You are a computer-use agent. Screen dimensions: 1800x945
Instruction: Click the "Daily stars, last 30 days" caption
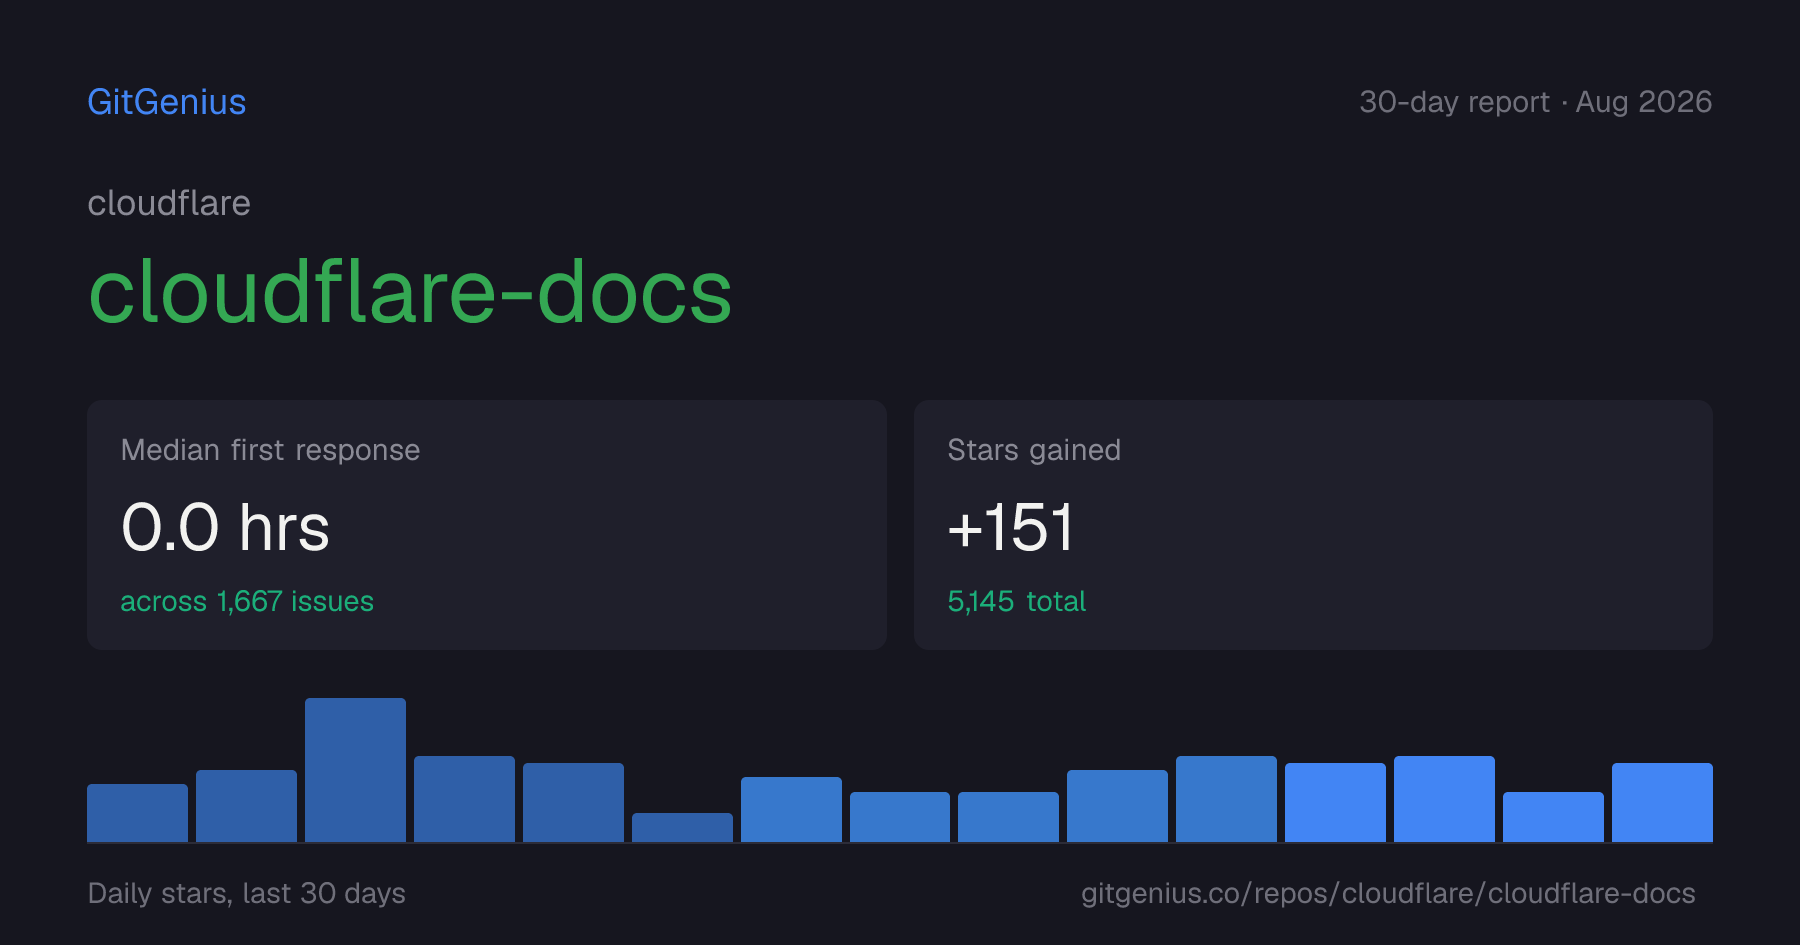(x=247, y=893)
